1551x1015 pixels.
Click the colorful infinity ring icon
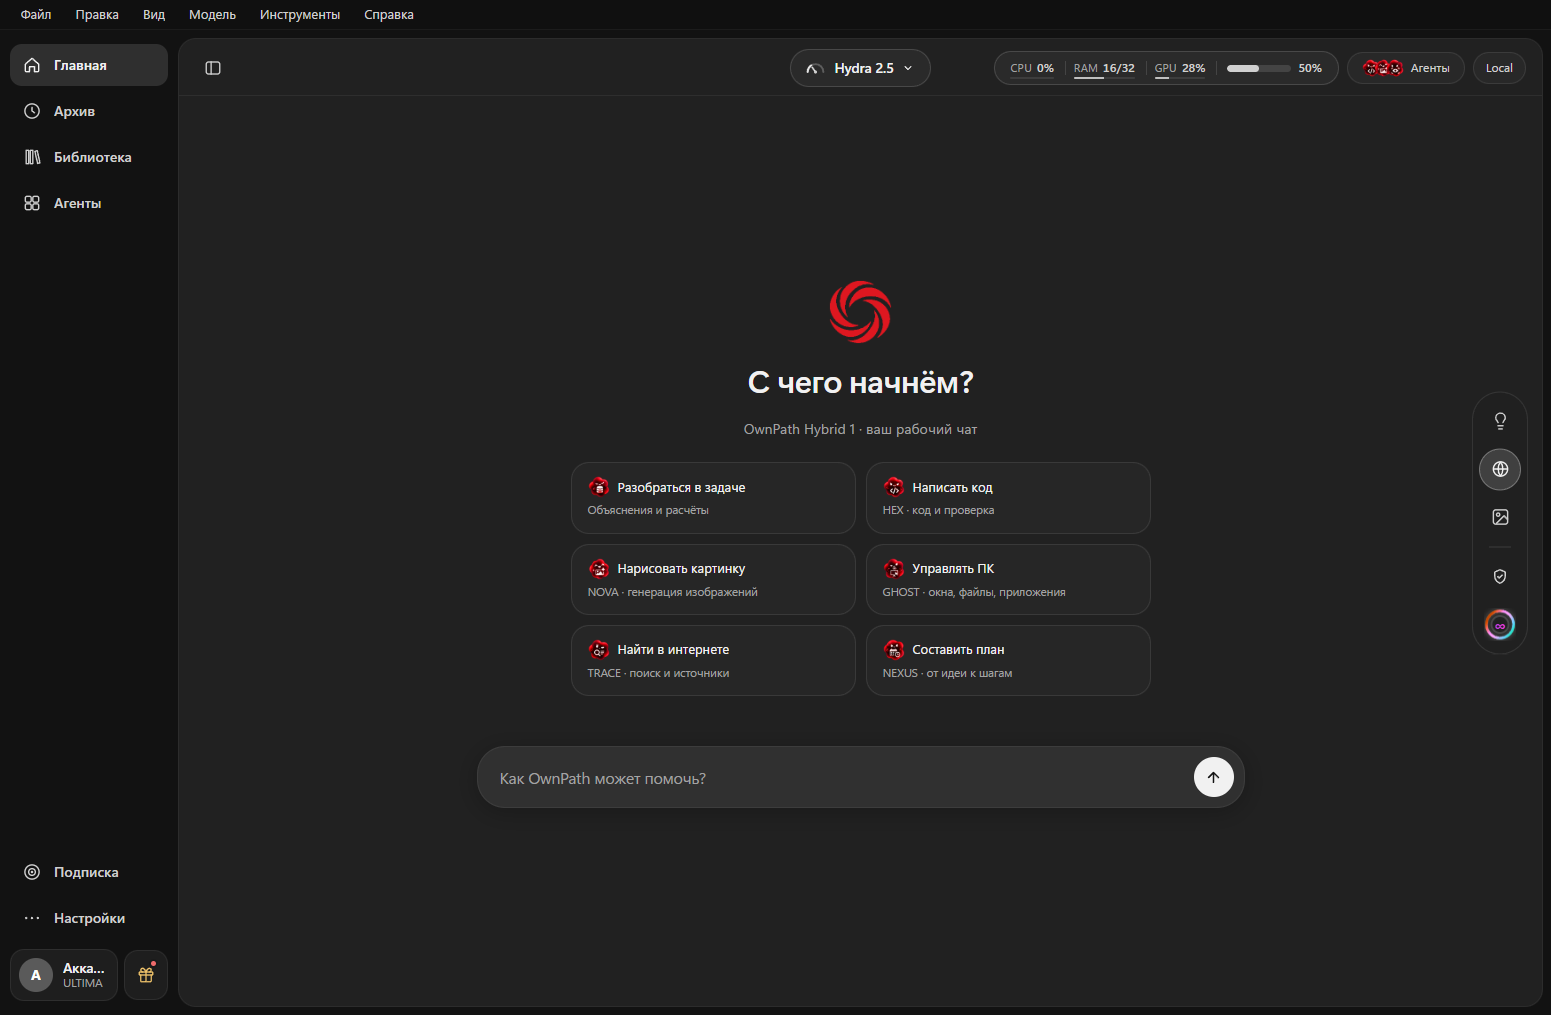click(1500, 625)
